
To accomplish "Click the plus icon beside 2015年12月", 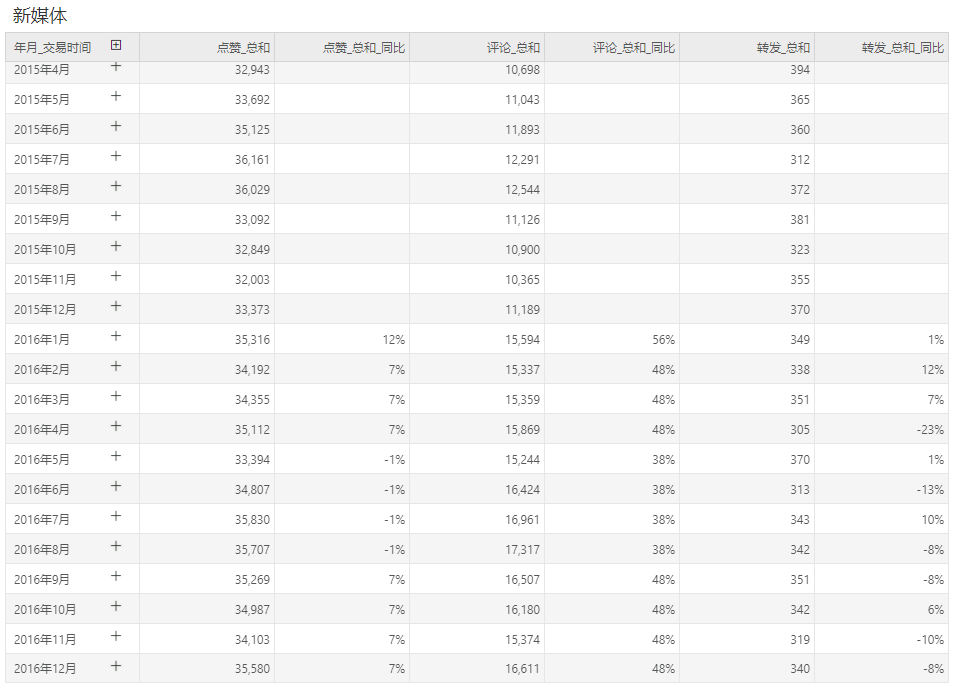I will pos(115,305).
